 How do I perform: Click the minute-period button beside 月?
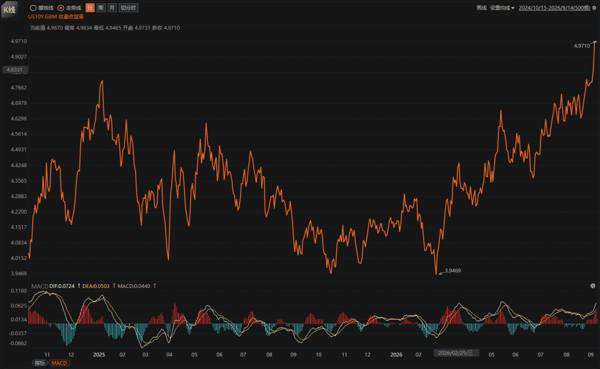point(128,8)
